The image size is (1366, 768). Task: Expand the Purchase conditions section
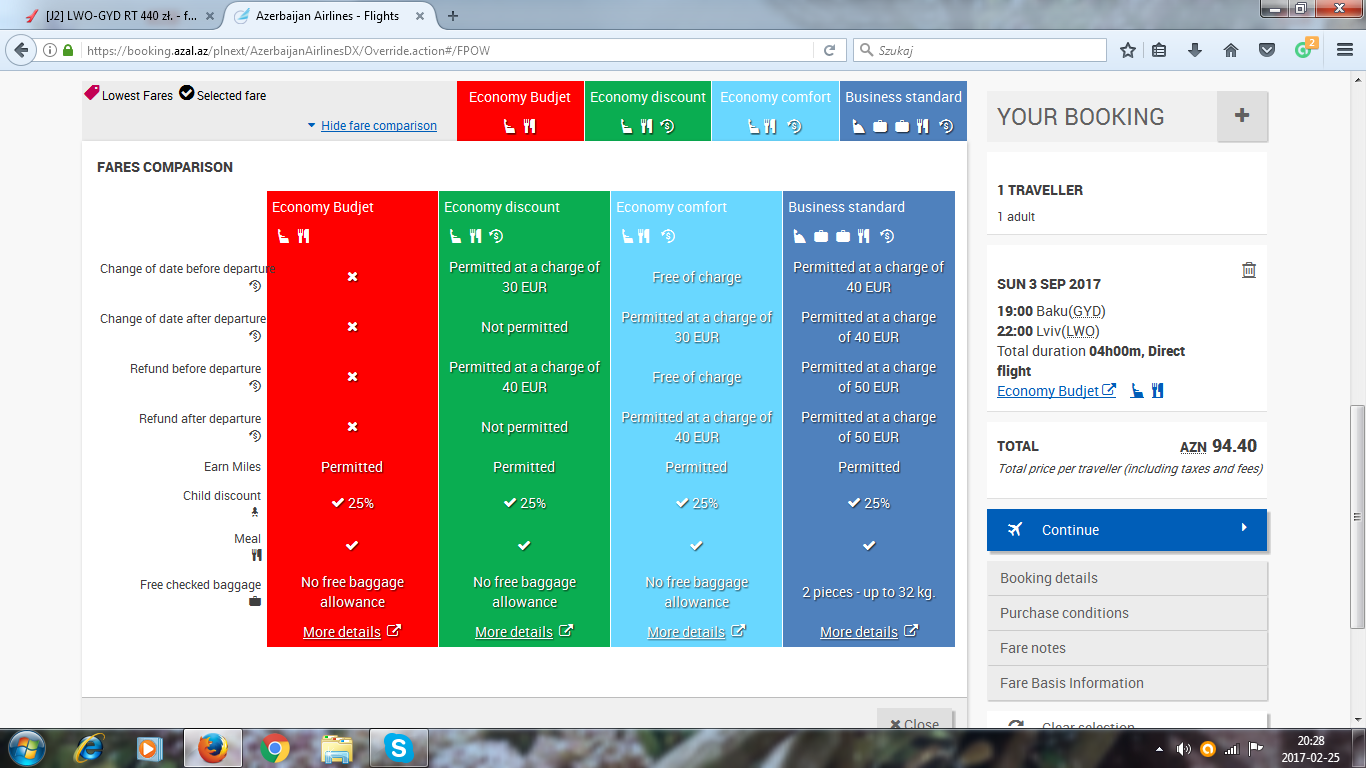pos(1127,613)
